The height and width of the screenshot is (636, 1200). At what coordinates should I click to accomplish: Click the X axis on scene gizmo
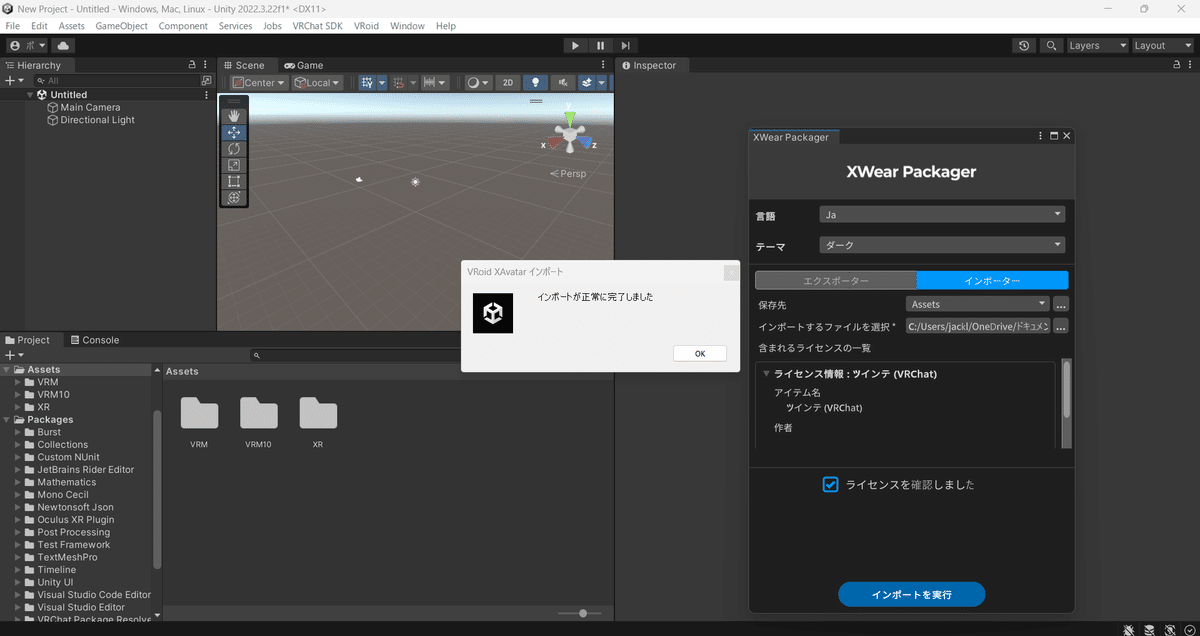coord(552,144)
